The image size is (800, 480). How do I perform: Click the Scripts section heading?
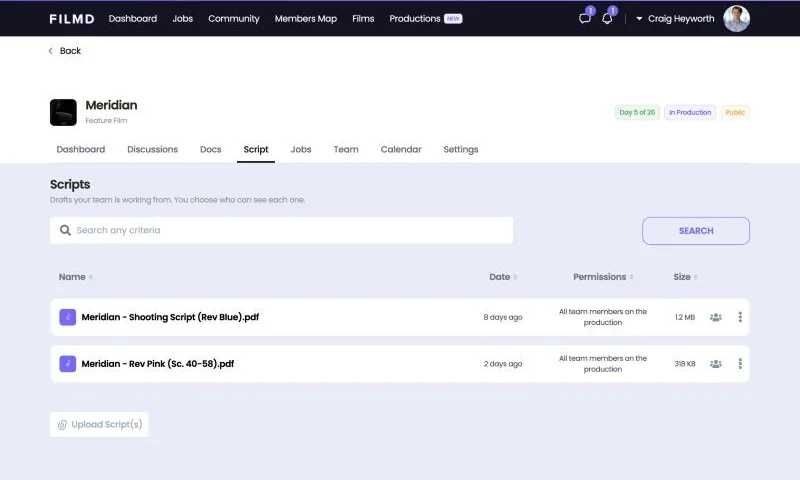point(70,185)
